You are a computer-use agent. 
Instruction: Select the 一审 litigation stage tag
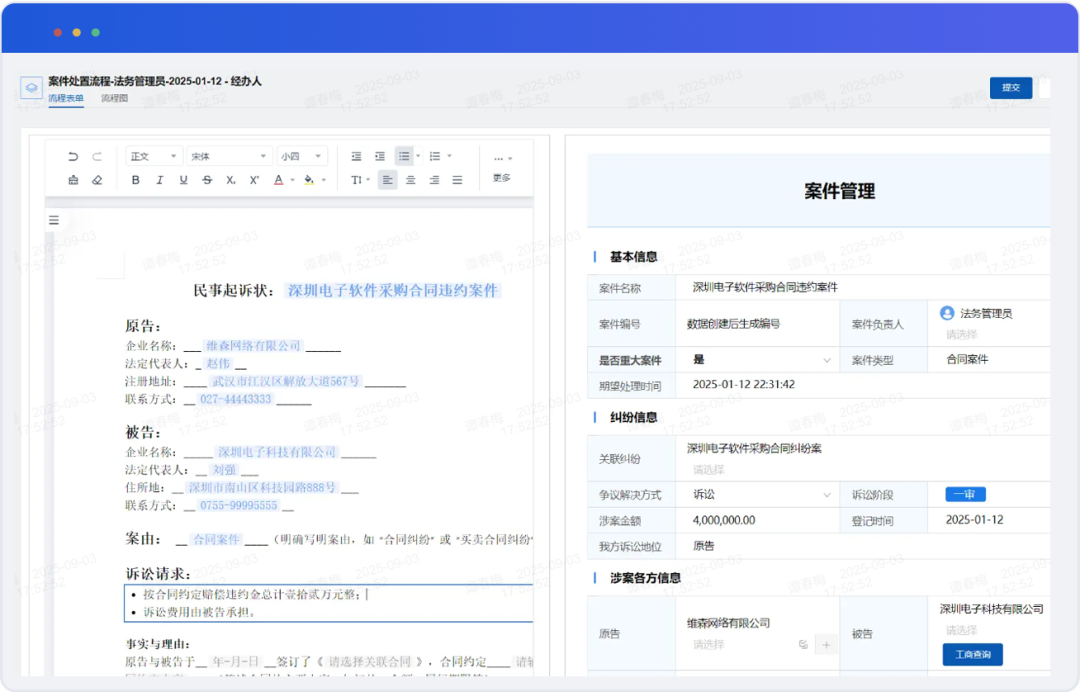pyautogui.click(x=965, y=494)
